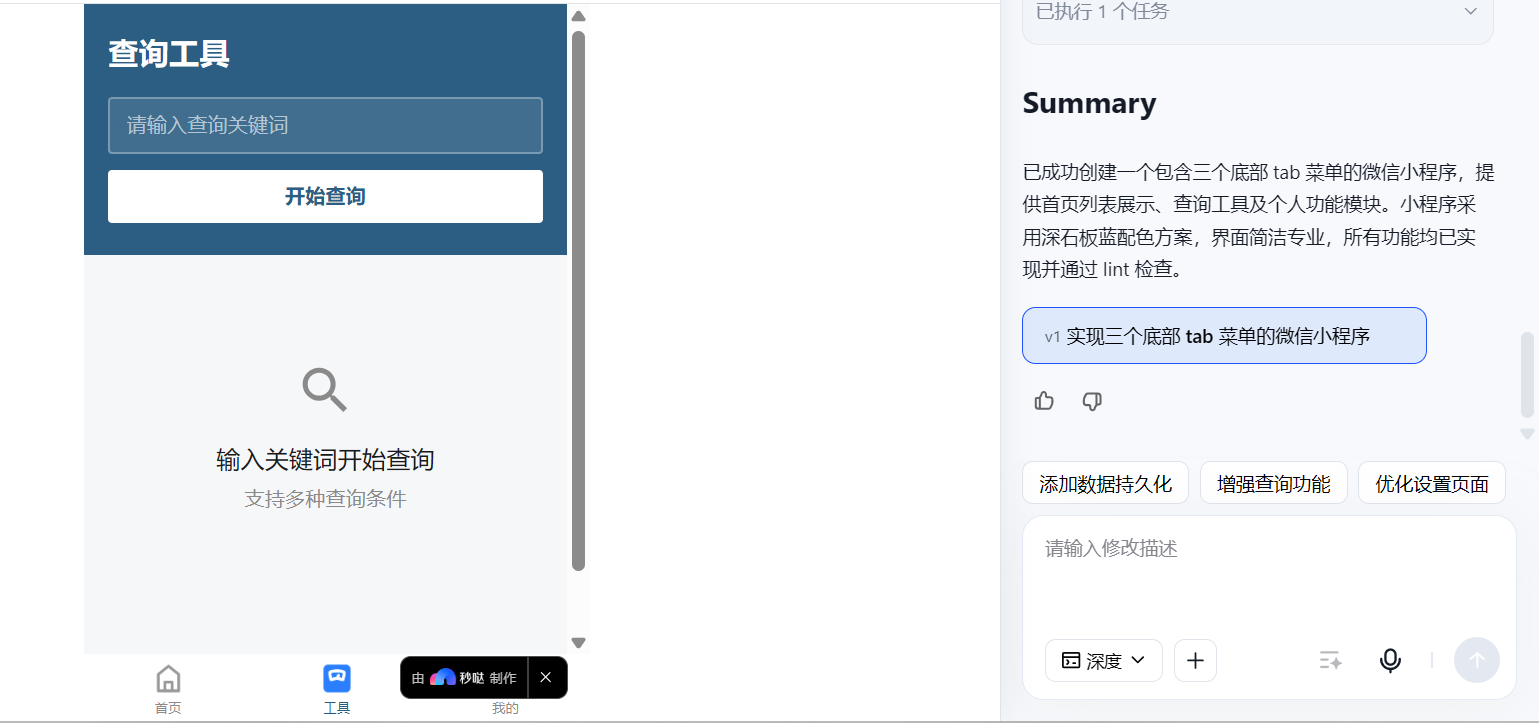Click the 开始查询 button

click(324, 196)
